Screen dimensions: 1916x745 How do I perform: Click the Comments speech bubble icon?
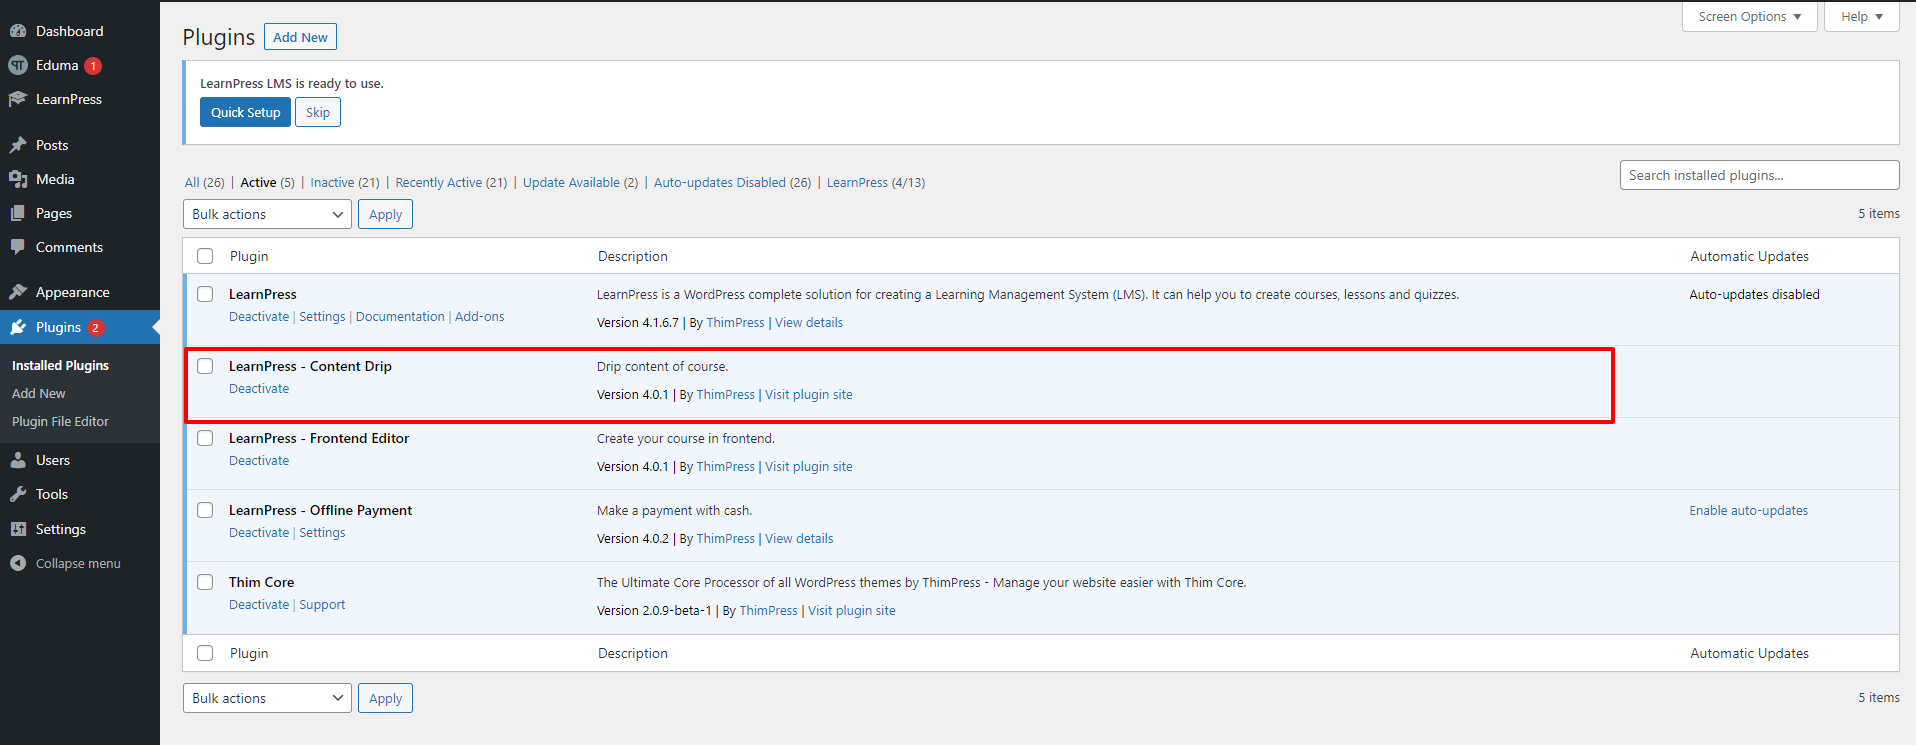(18, 247)
